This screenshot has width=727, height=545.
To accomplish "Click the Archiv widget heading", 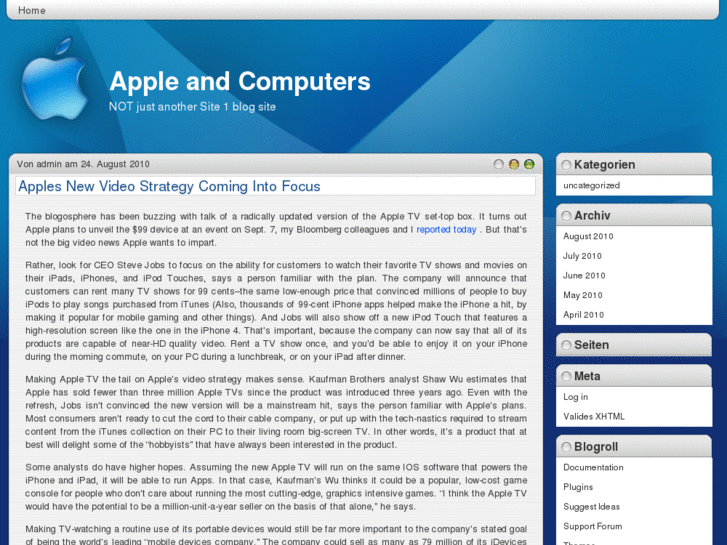I will pos(592,216).
